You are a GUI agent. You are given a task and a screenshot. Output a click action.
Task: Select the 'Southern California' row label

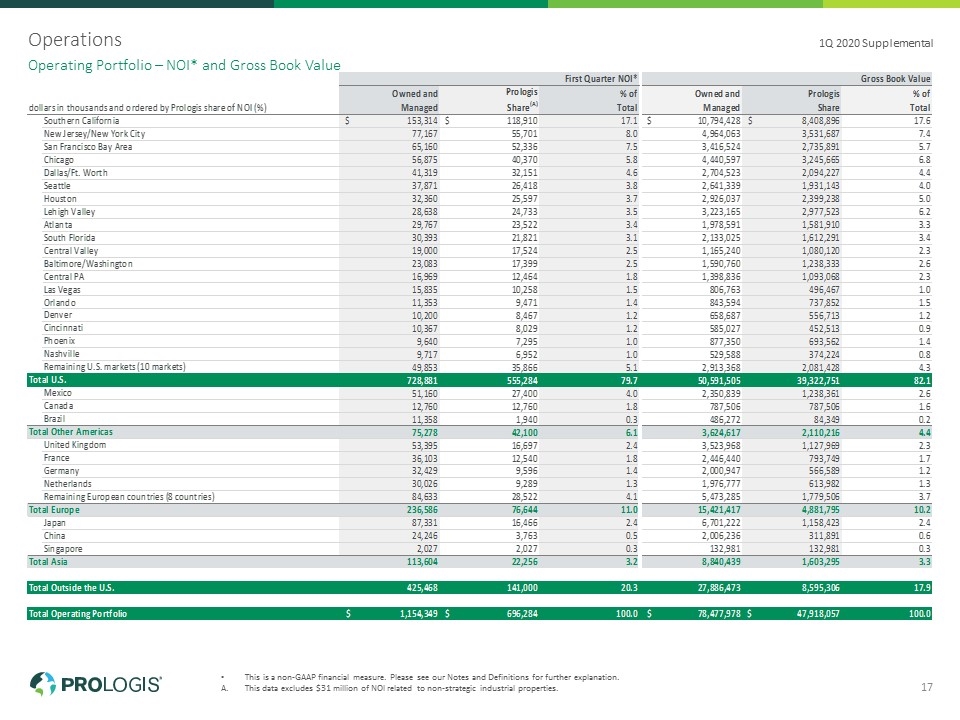click(x=81, y=121)
